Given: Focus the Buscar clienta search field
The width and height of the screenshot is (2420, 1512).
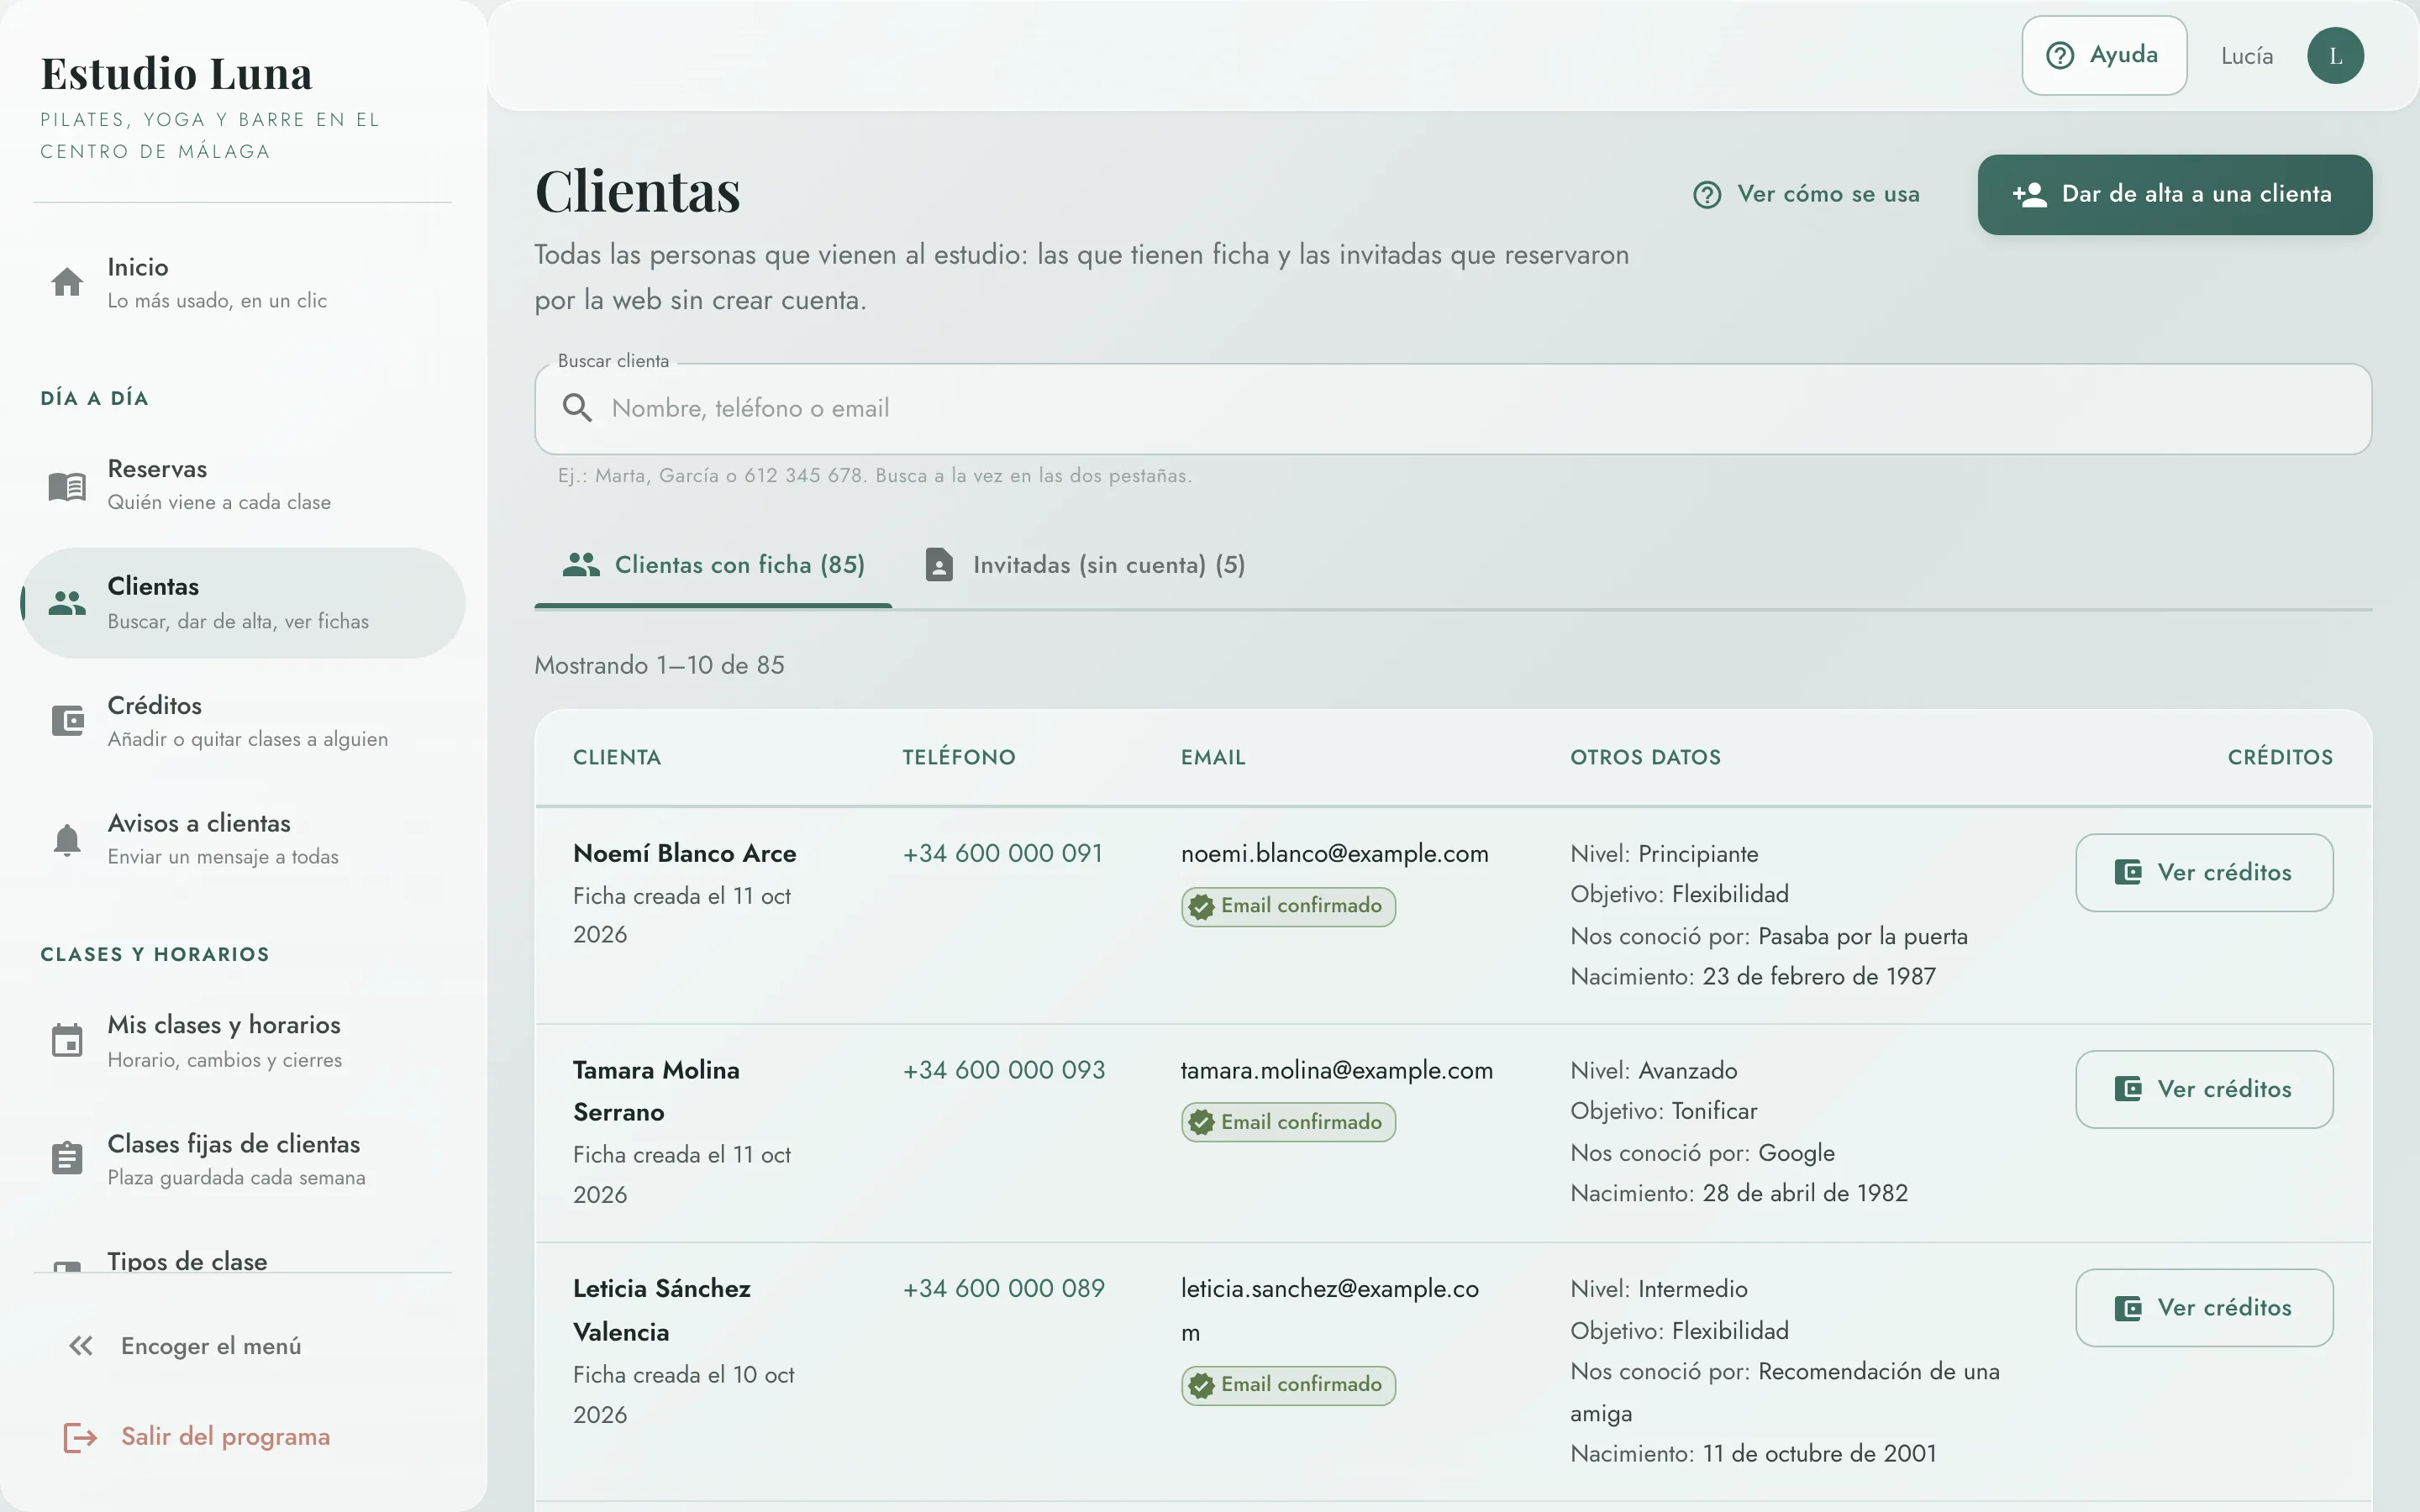Looking at the screenshot, I should (1453, 408).
